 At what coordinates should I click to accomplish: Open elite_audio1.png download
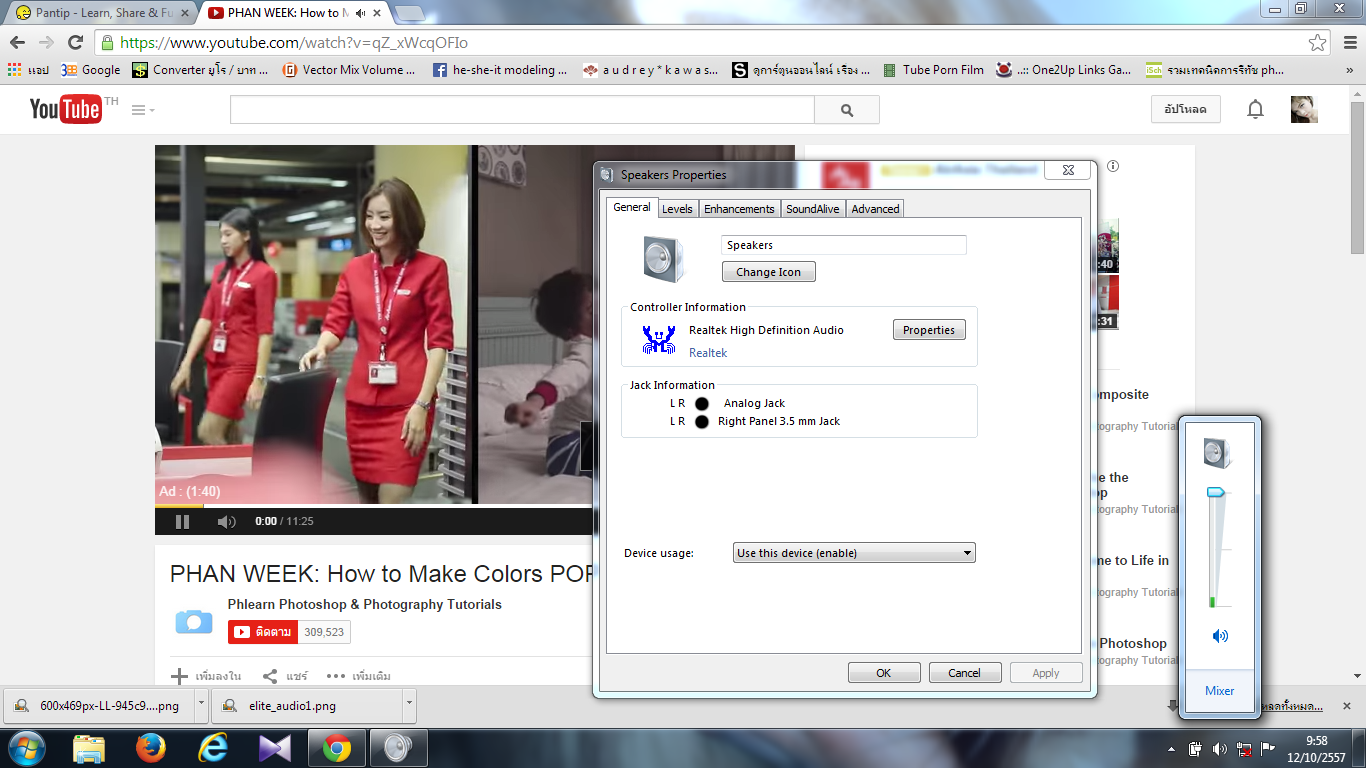pyautogui.click(x=305, y=705)
